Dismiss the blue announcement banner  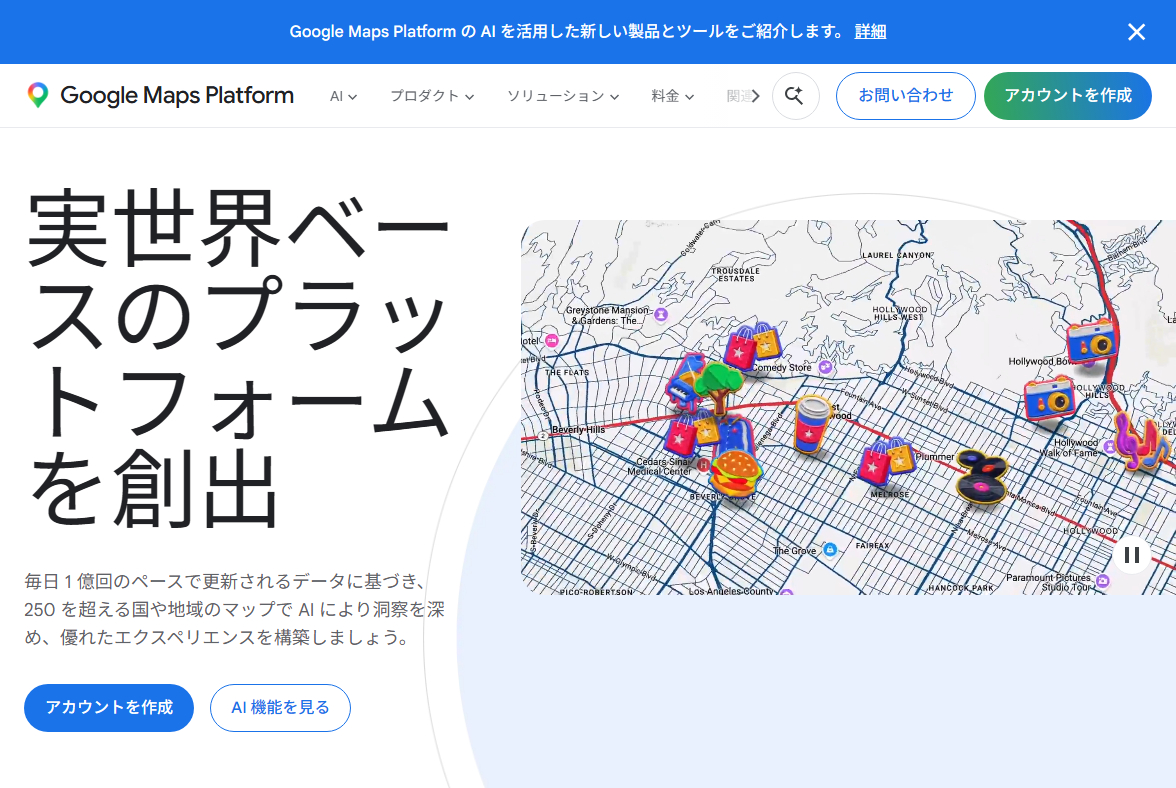pos(1136,32)
